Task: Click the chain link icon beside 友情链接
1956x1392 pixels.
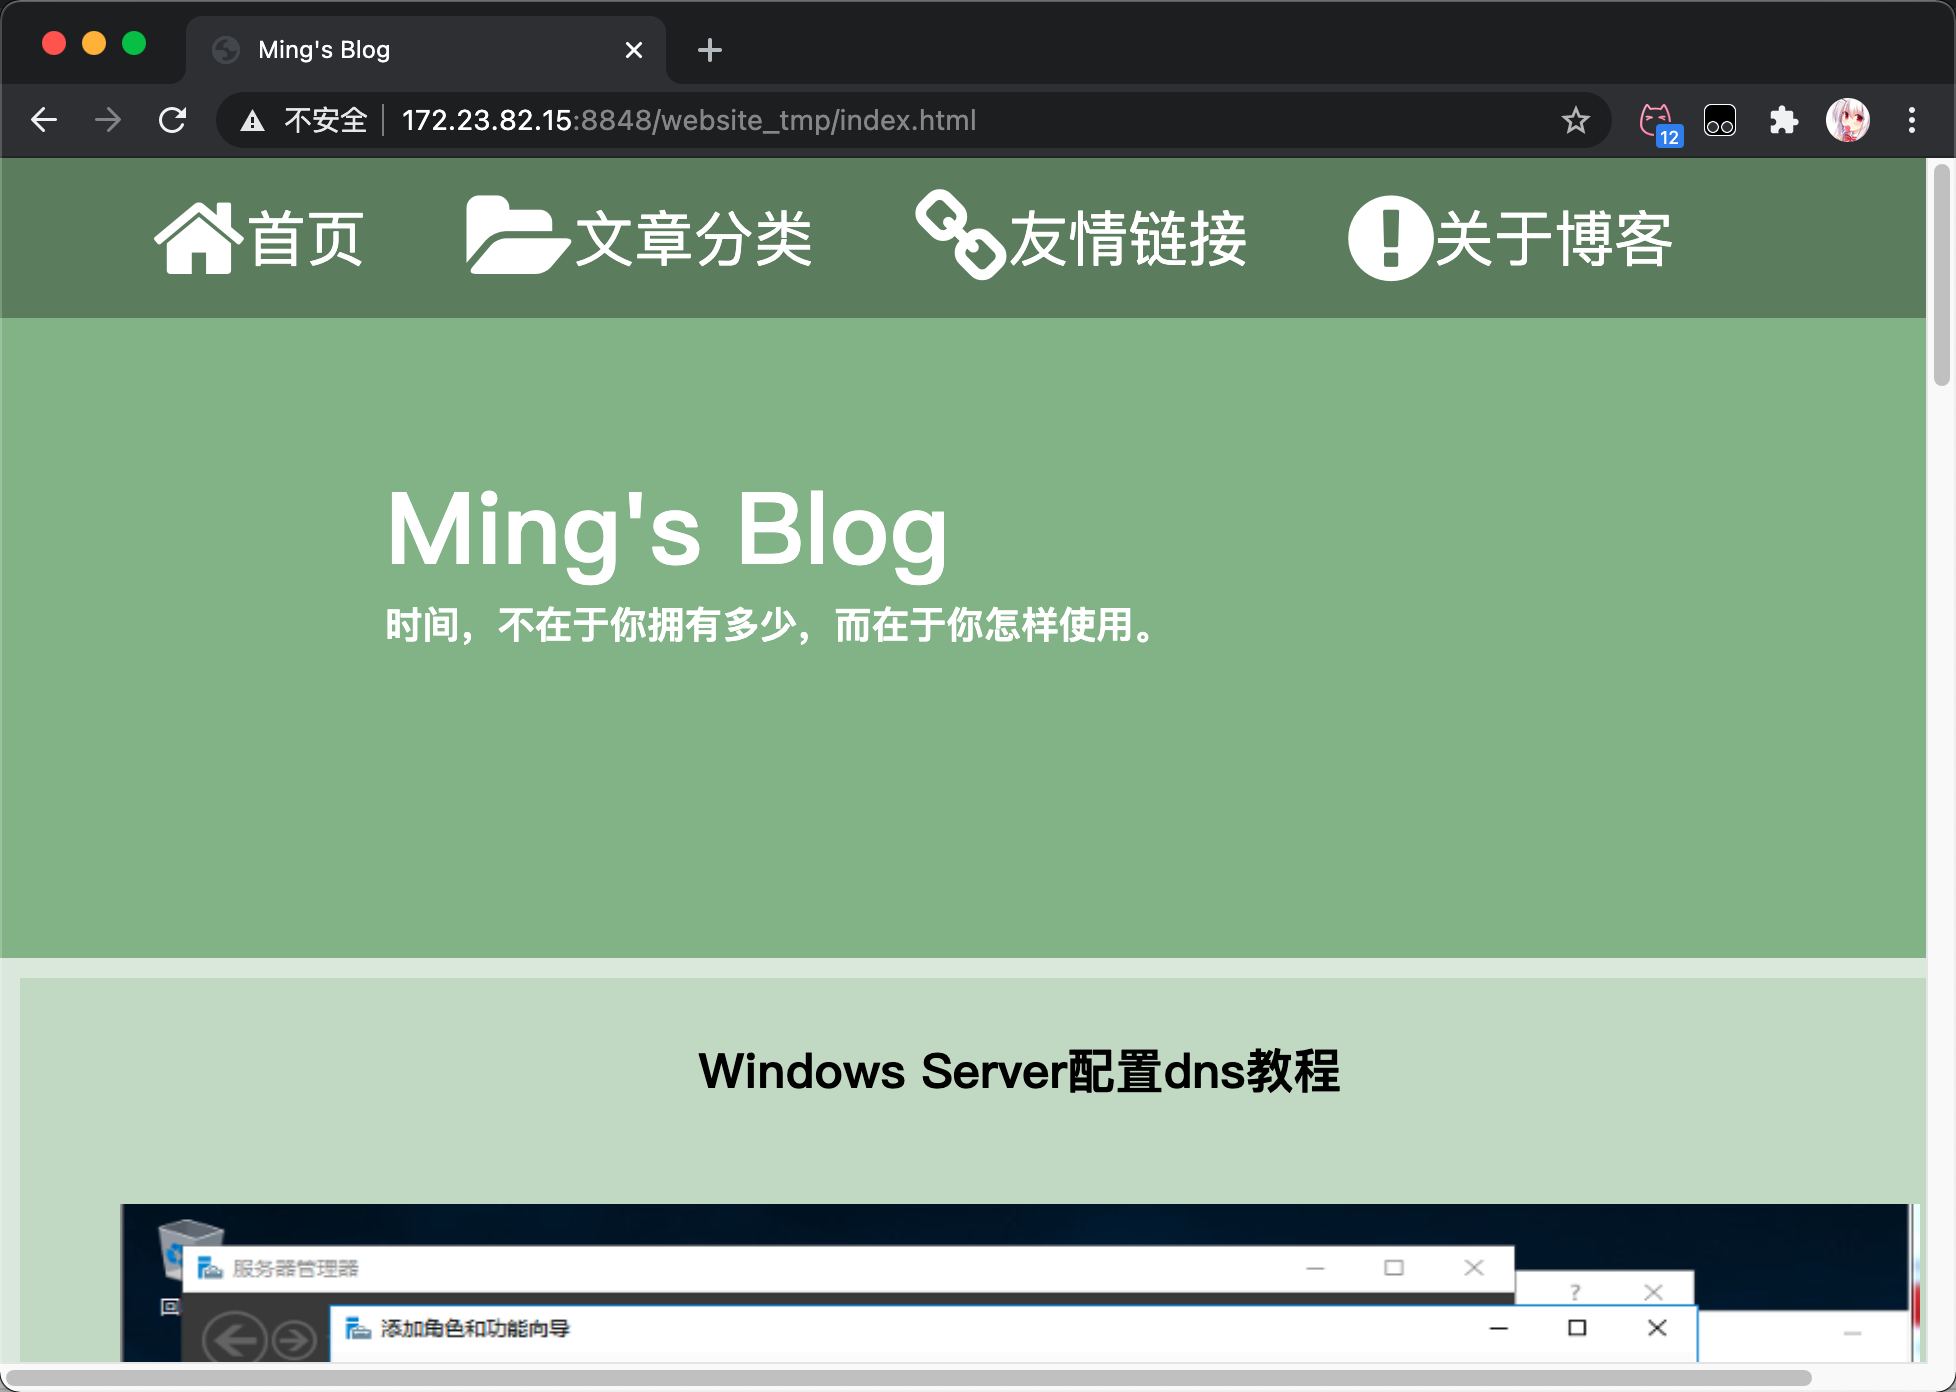Action: tap(959, 235)
